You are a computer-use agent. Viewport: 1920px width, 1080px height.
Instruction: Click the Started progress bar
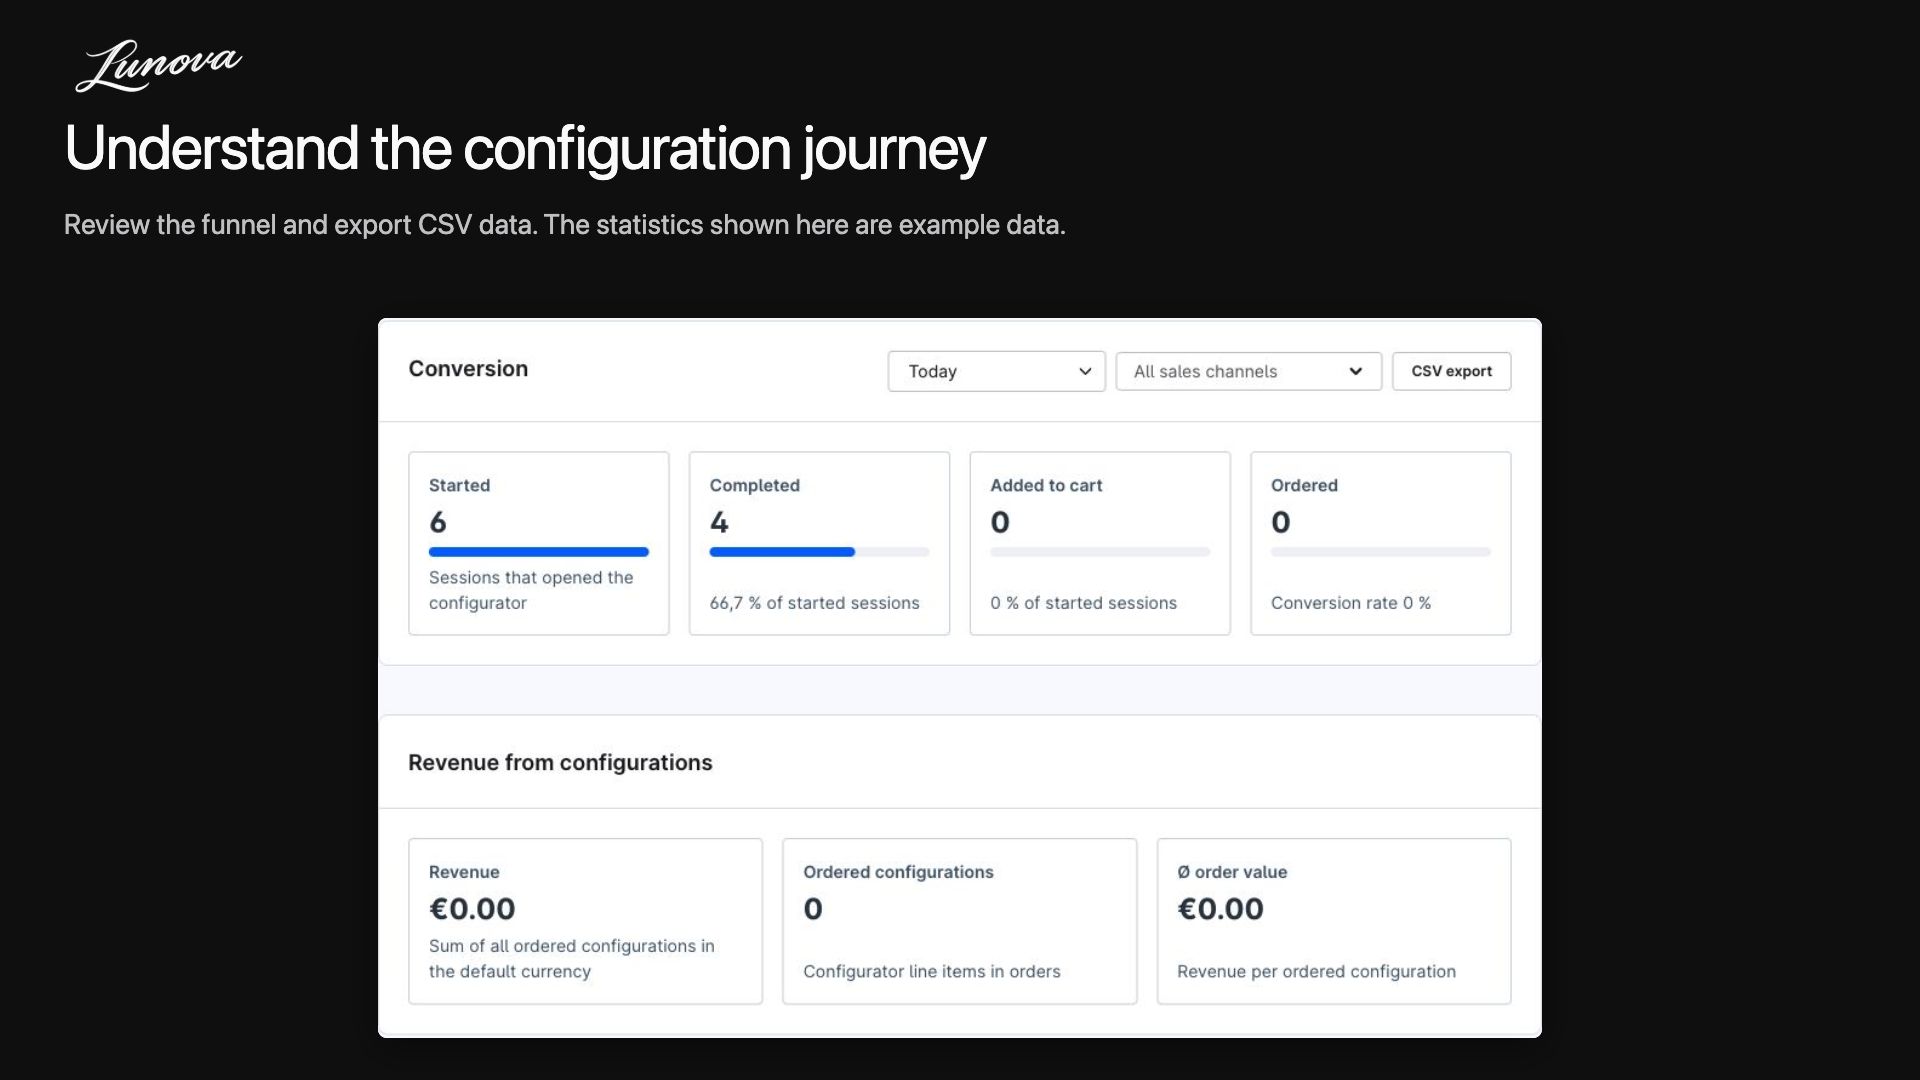(539, 552)
